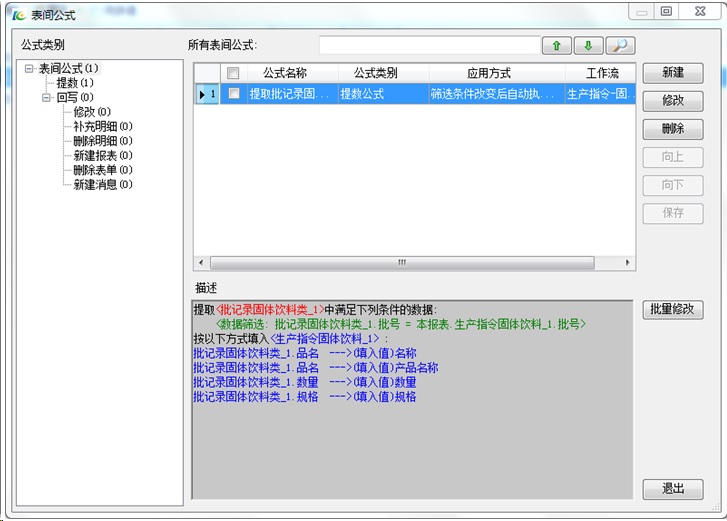Click the row indicator arrow of row 1
Image resolution: width=727 pixels, height=521 pixels.
[203, 94]
